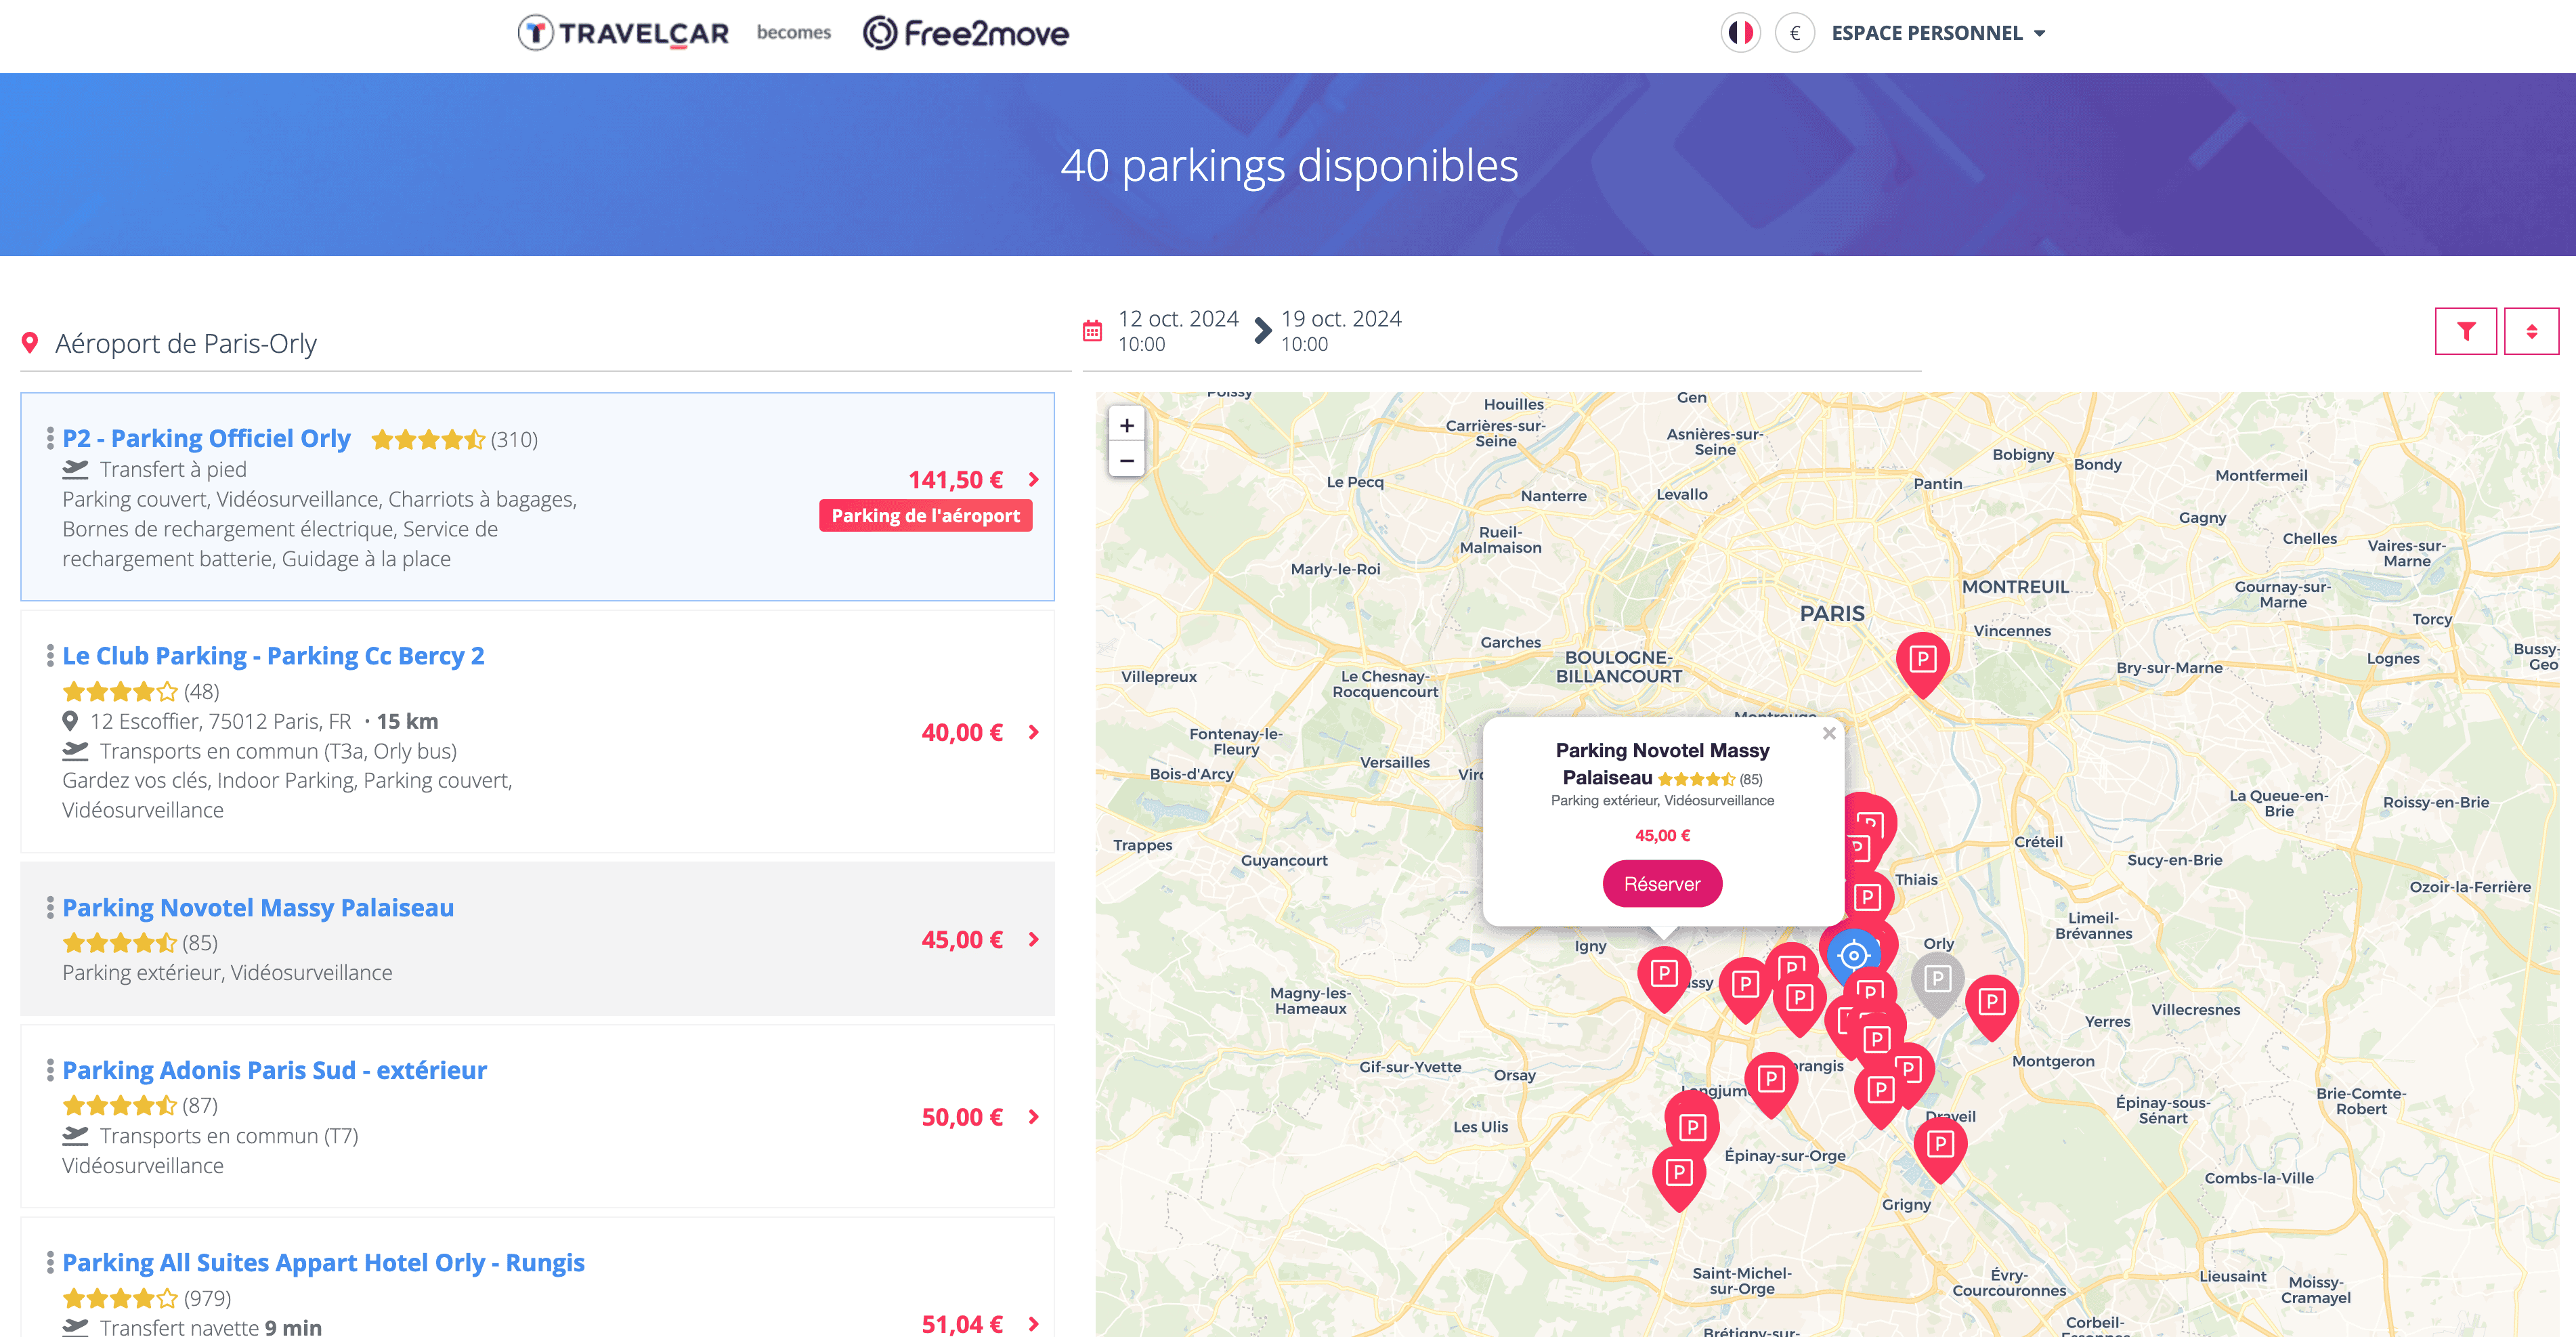Expand the arrow next to 50,00 € price

point(1034,1117)
